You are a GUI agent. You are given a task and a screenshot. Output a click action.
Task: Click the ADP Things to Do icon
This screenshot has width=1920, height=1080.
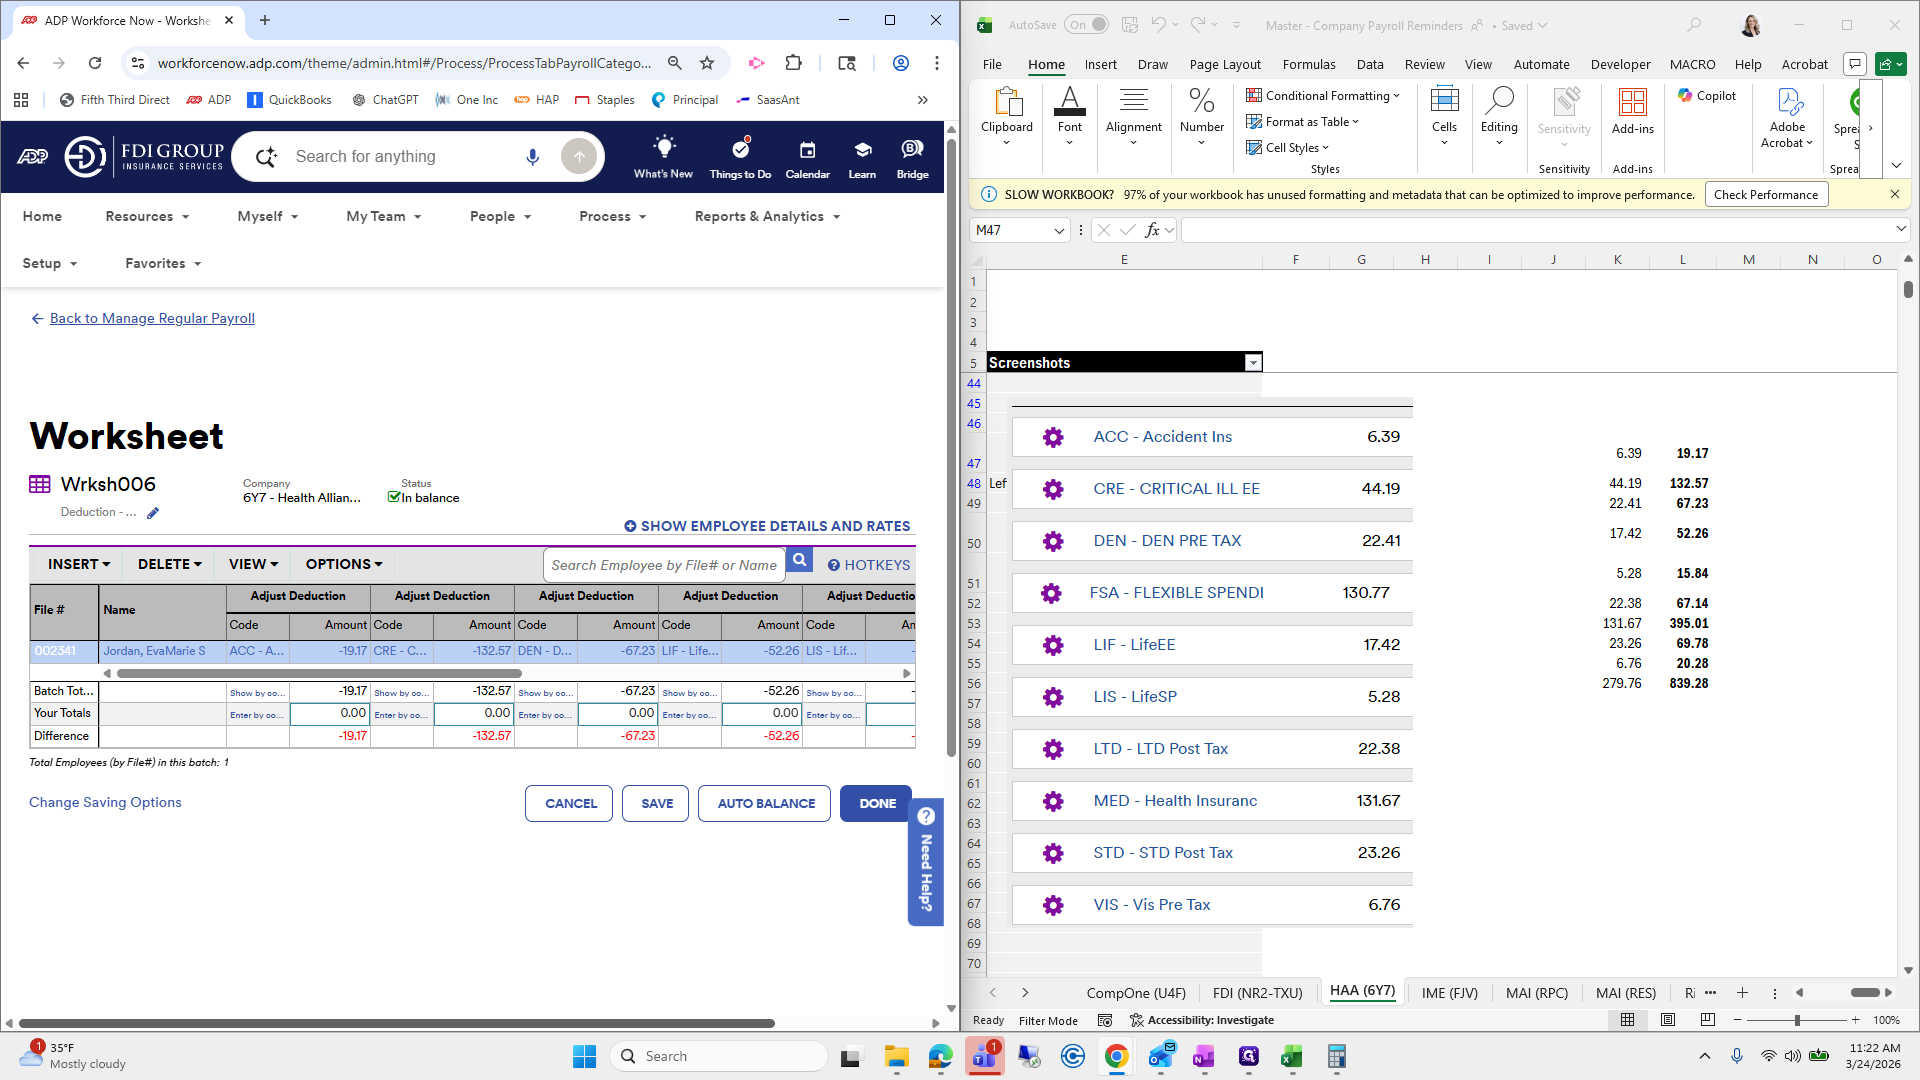[x=740, y=150]
